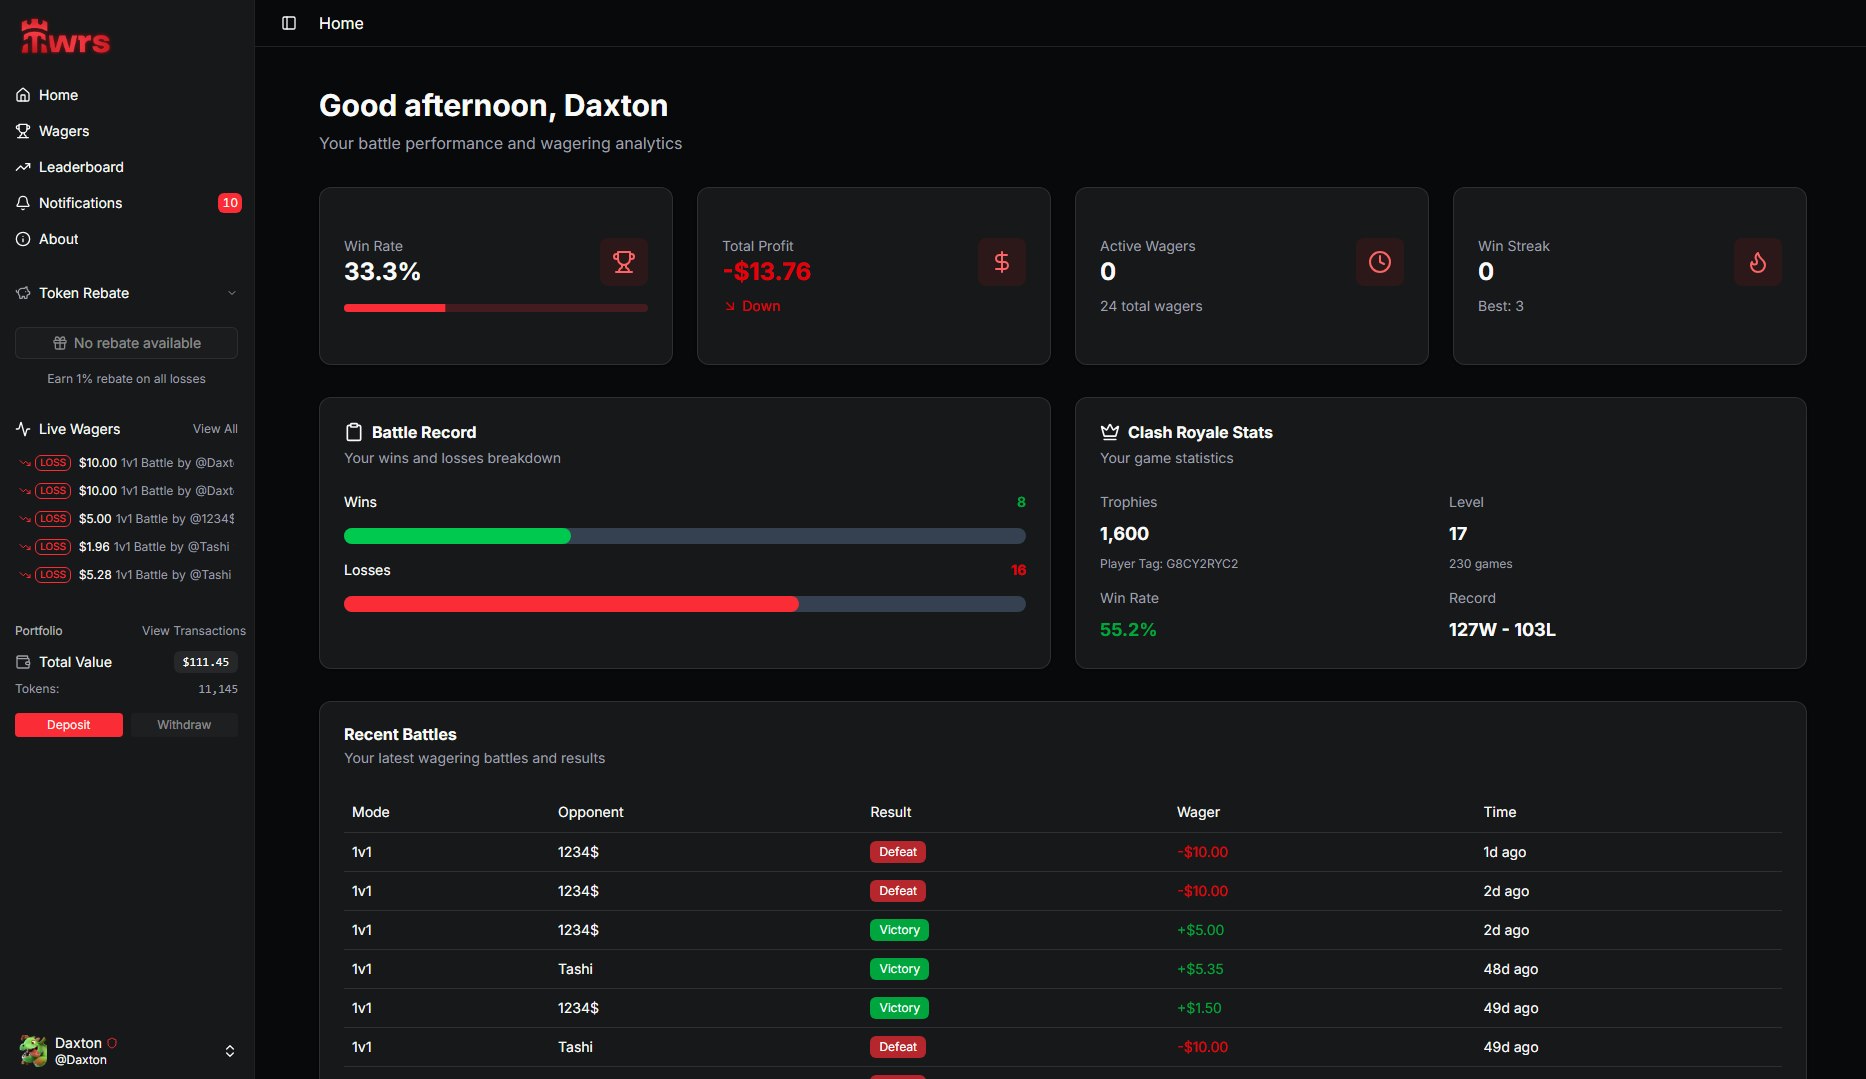Viewport: 1866px width, 1079px height.
Task: Click the red unread badge showing 10
Action: (x=230, y=203)
